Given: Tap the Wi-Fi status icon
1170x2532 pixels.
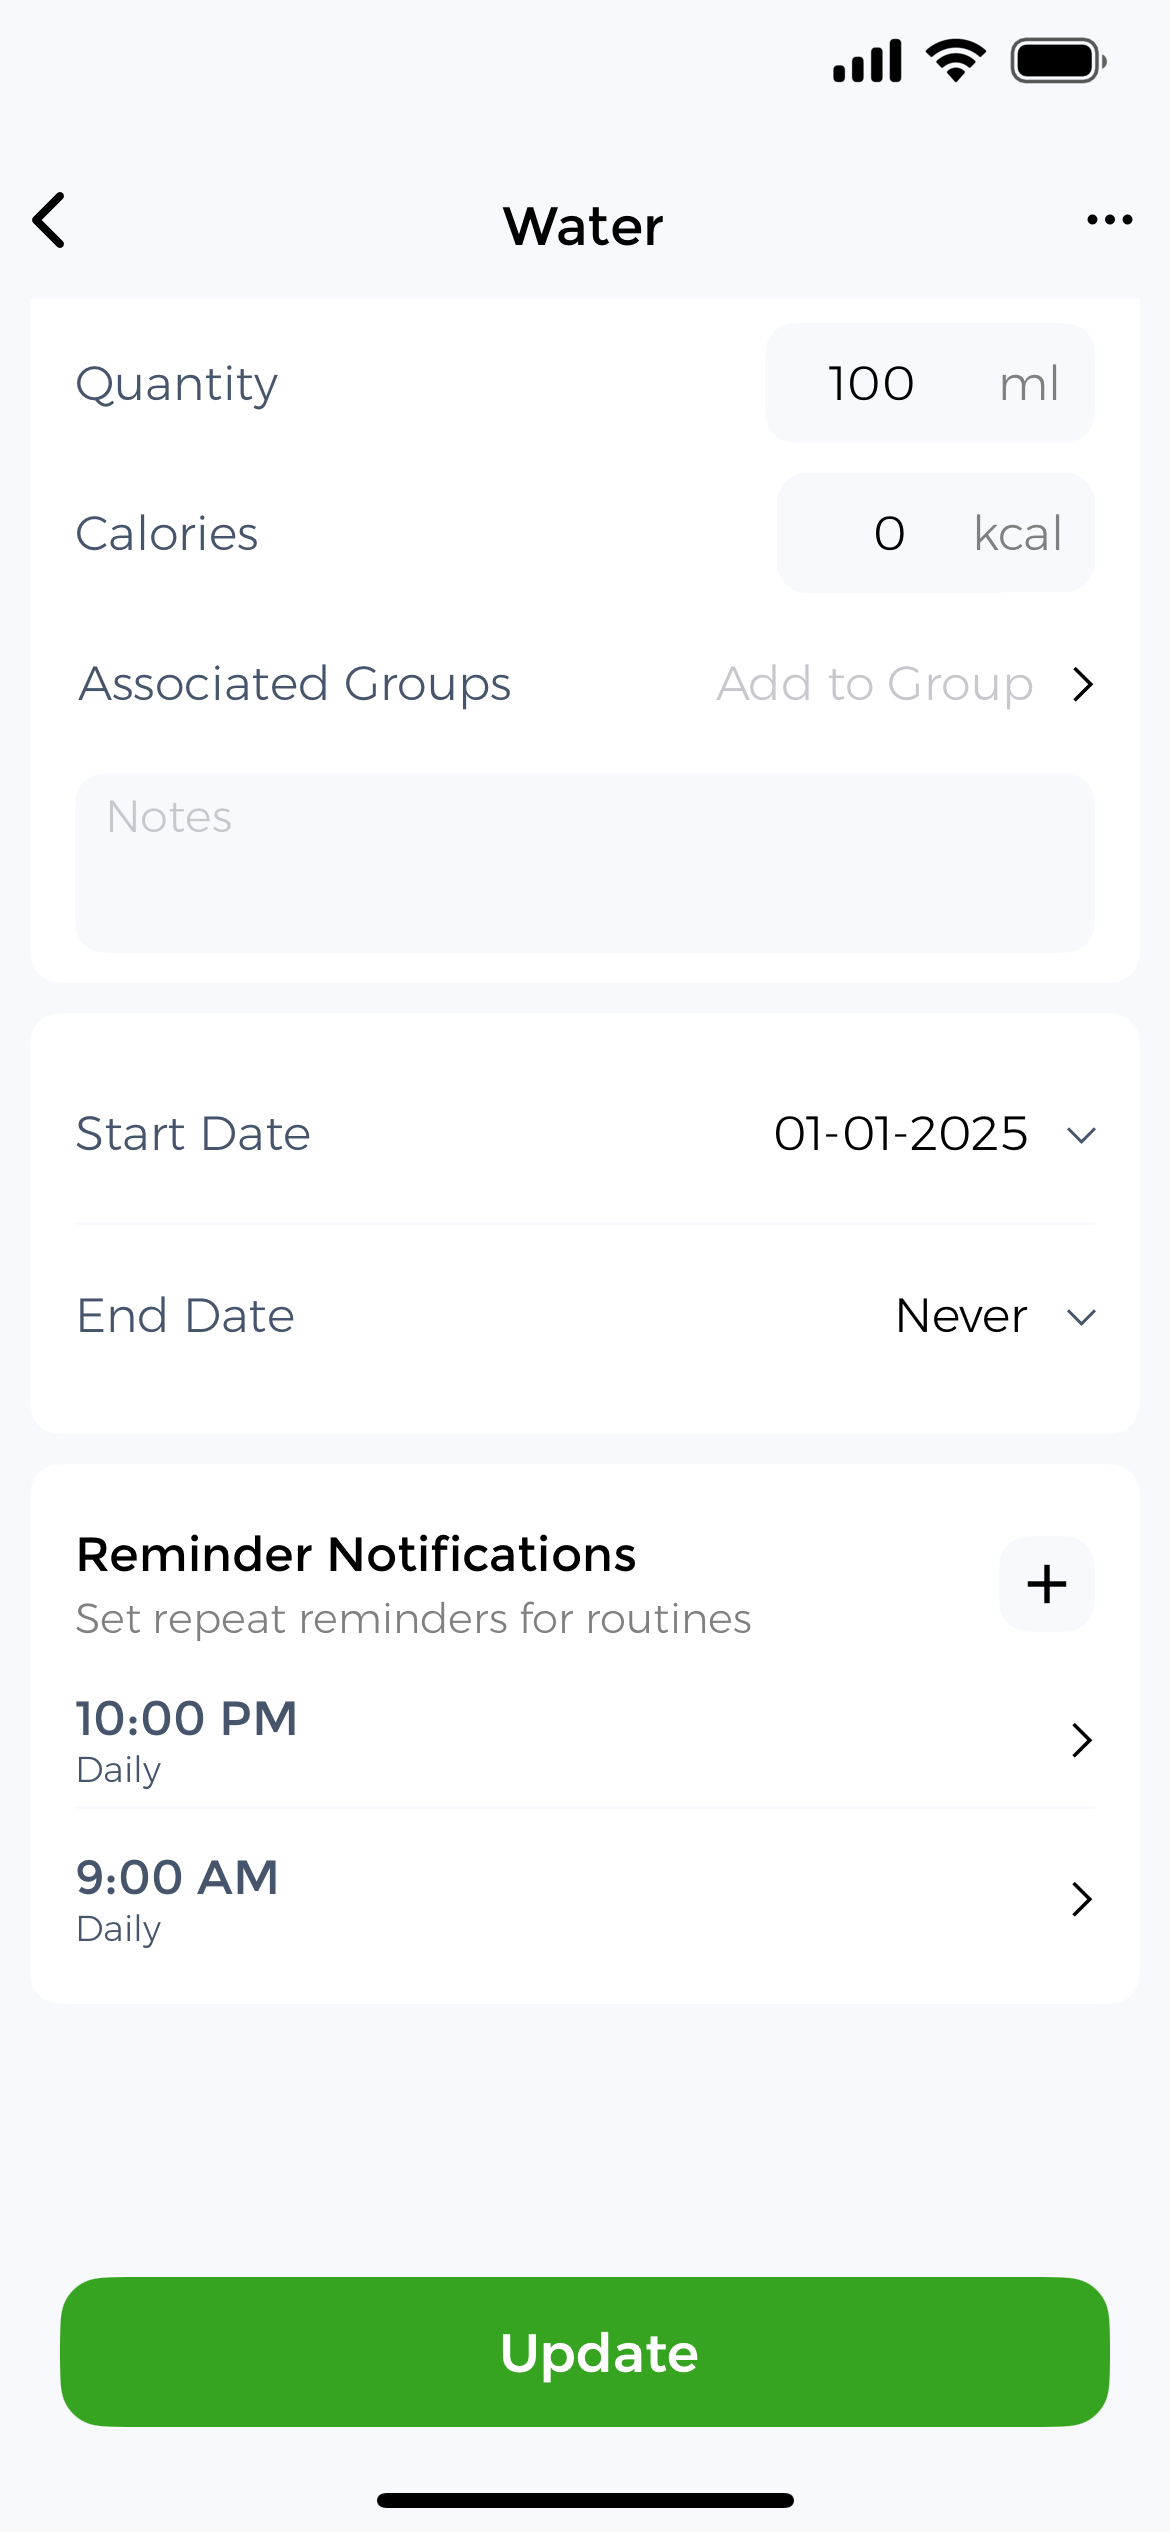Looking at the screenshot, I should (955, 60).
